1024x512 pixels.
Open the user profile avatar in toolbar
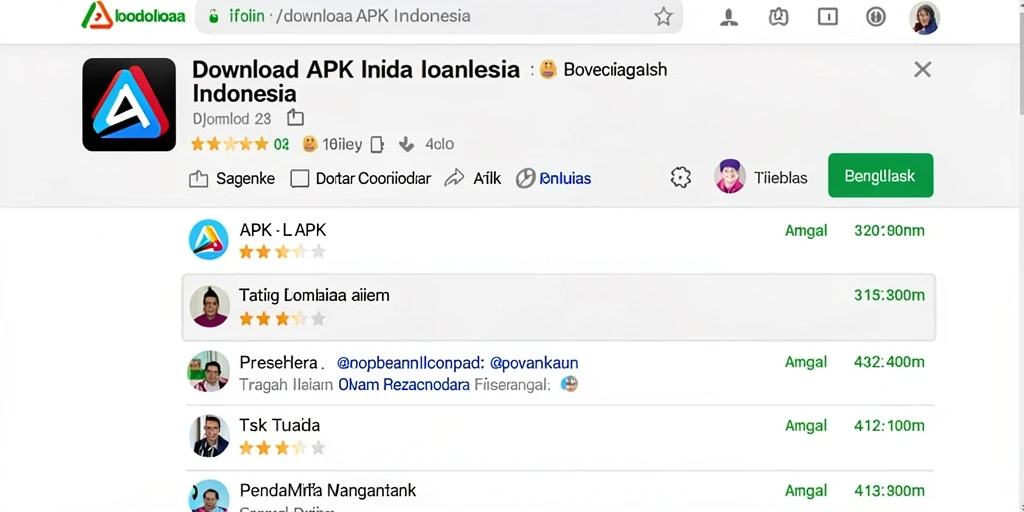[924, 18]
